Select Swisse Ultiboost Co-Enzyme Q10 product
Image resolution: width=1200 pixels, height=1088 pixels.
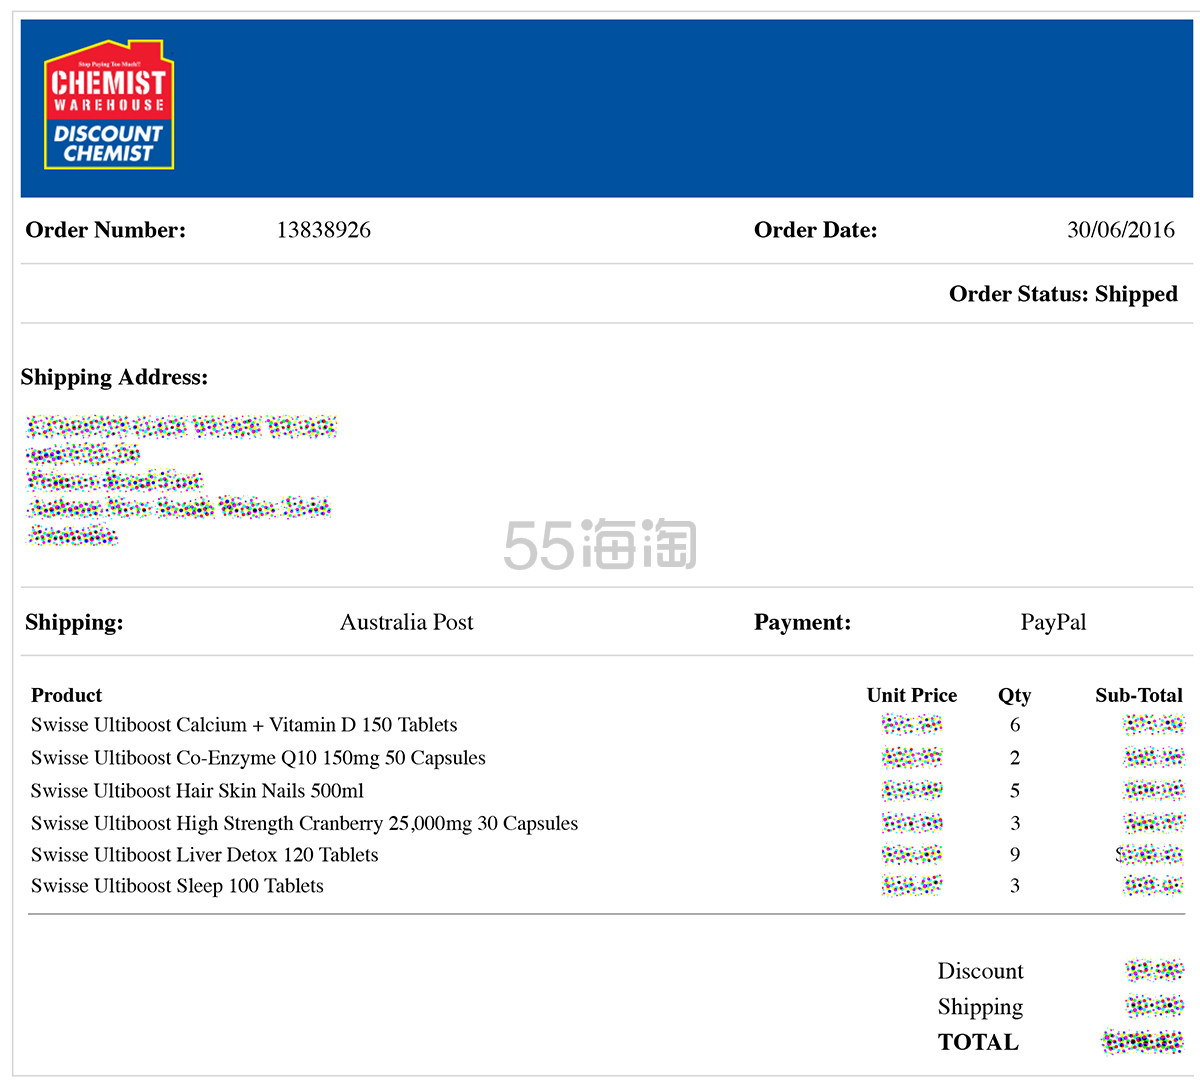[258, 758]
